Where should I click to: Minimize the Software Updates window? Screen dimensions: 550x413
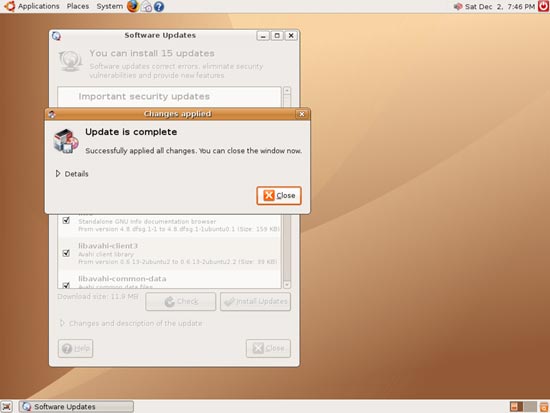[263, 35]
